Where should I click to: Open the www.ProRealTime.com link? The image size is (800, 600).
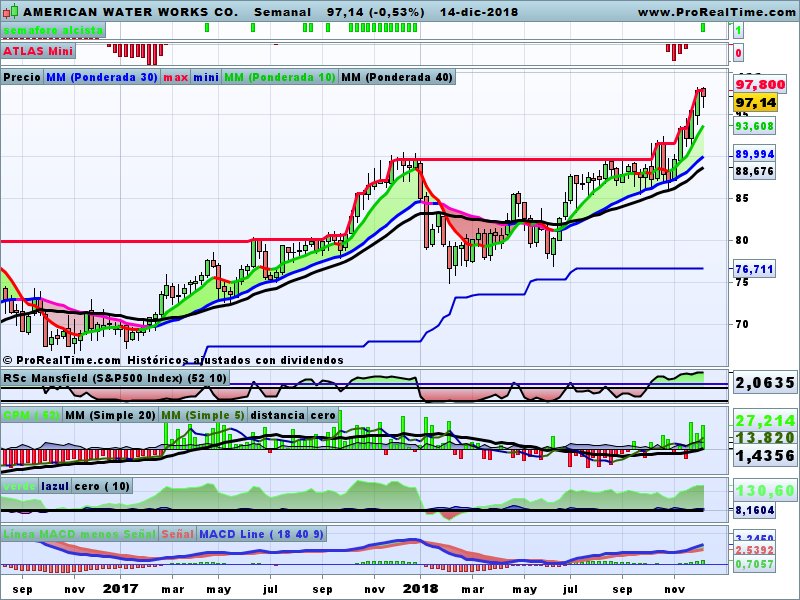(718, 12)
